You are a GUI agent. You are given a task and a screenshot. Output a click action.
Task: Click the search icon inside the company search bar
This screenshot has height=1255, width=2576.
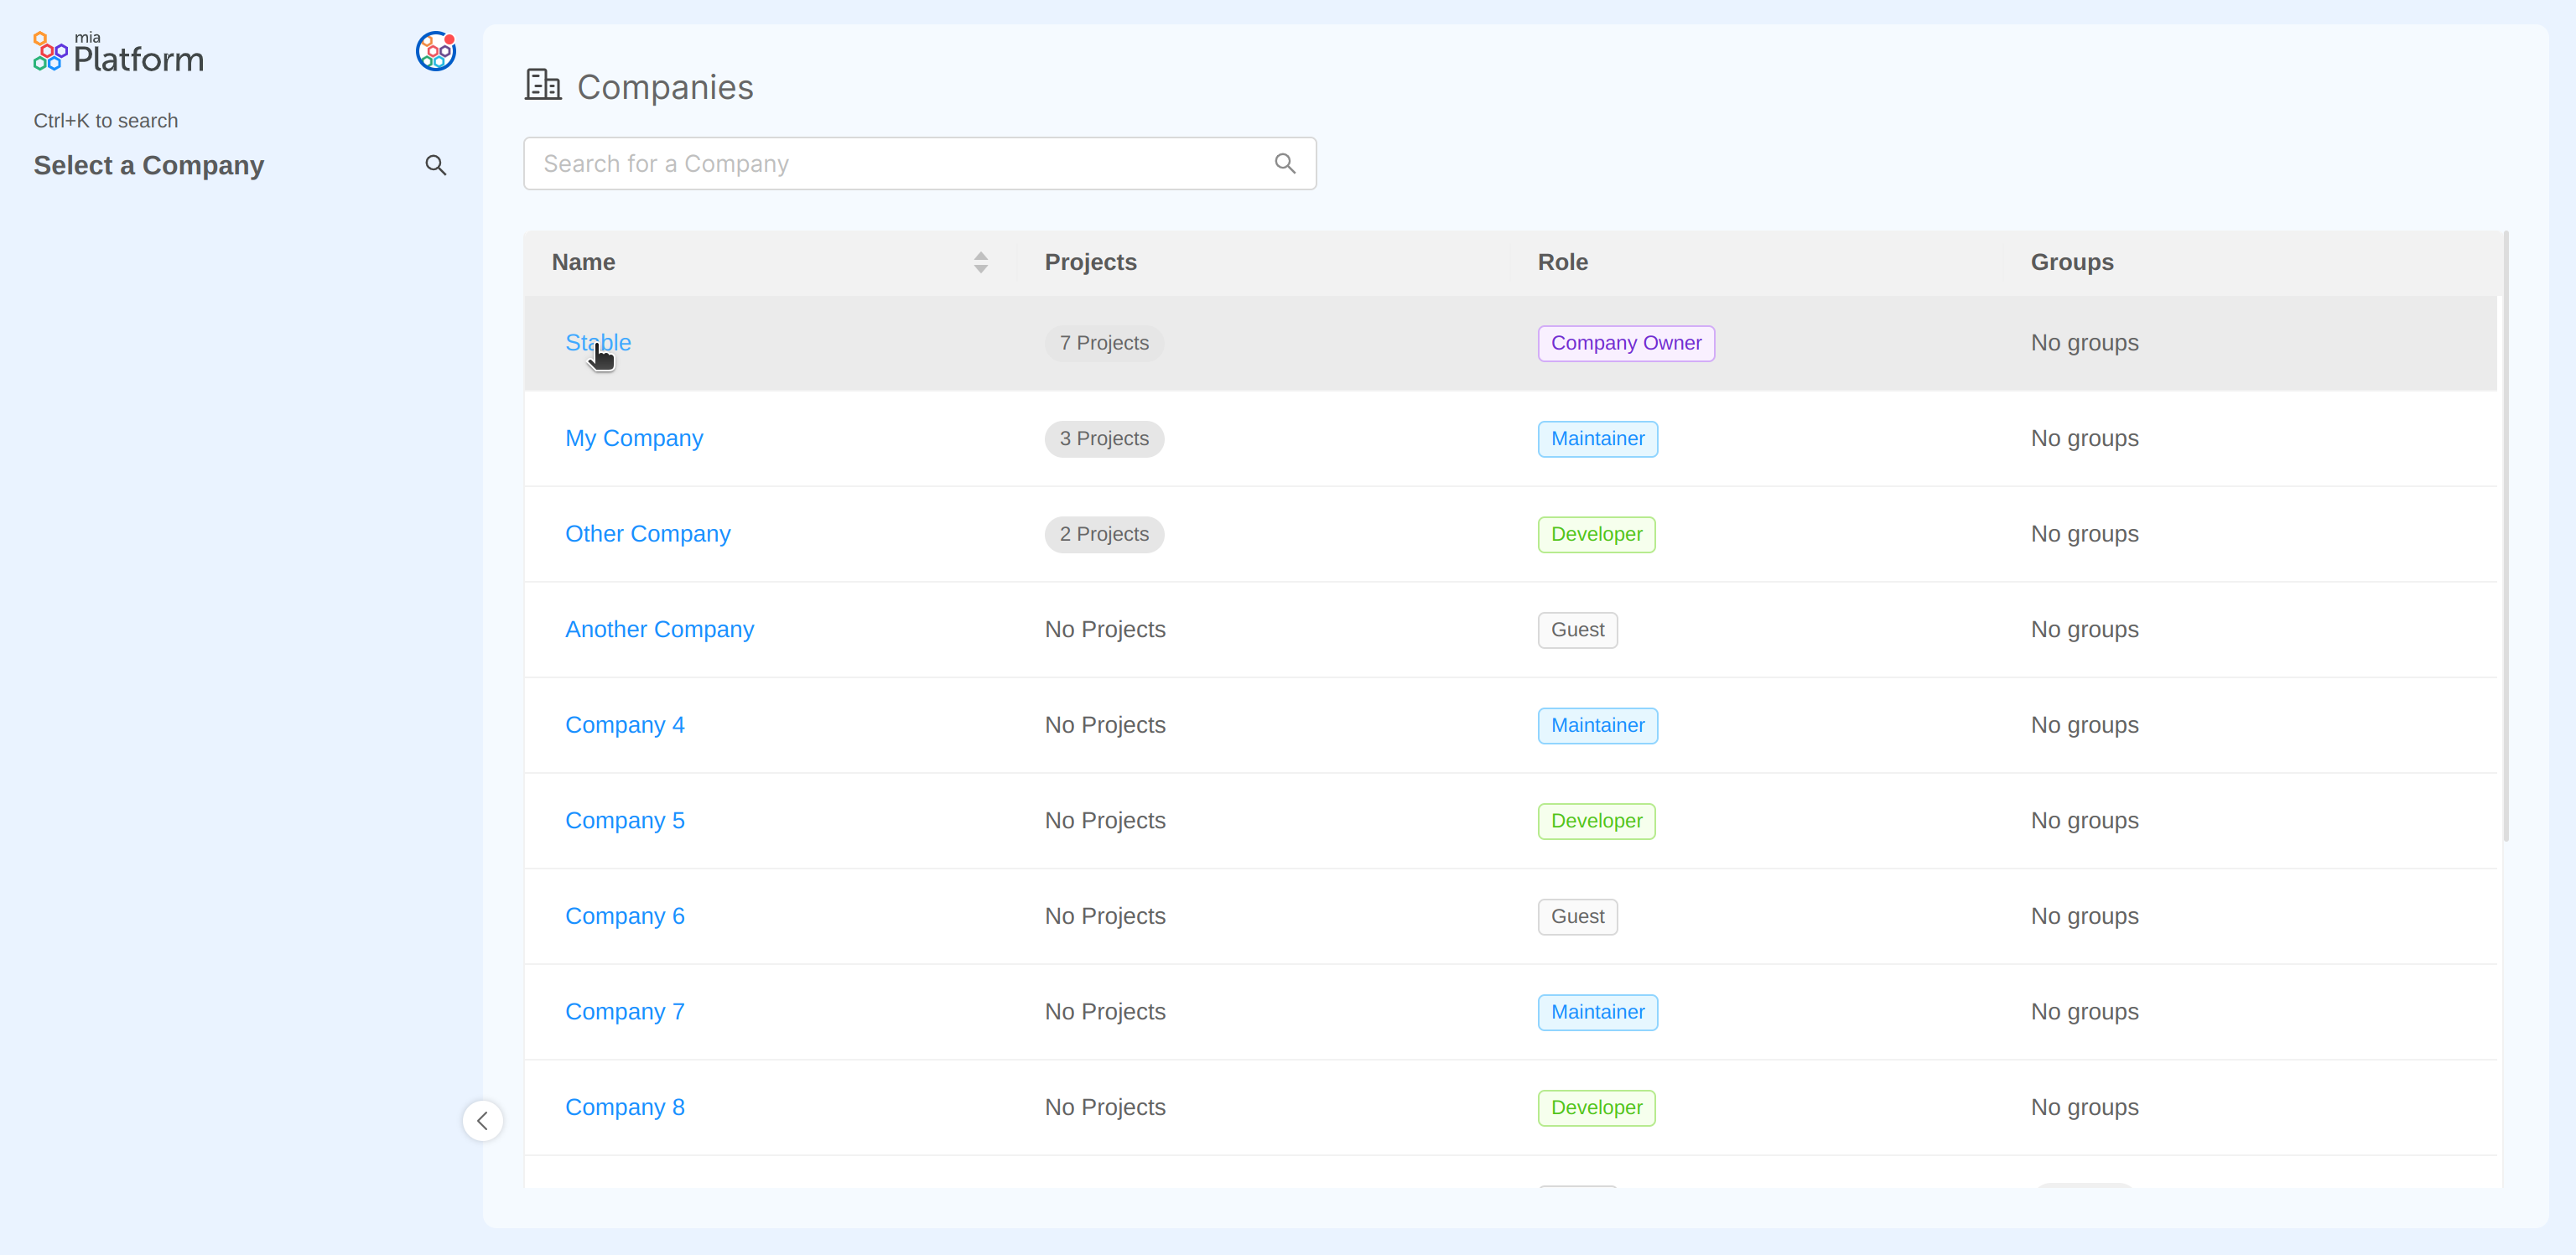[x=1285, y=163]
